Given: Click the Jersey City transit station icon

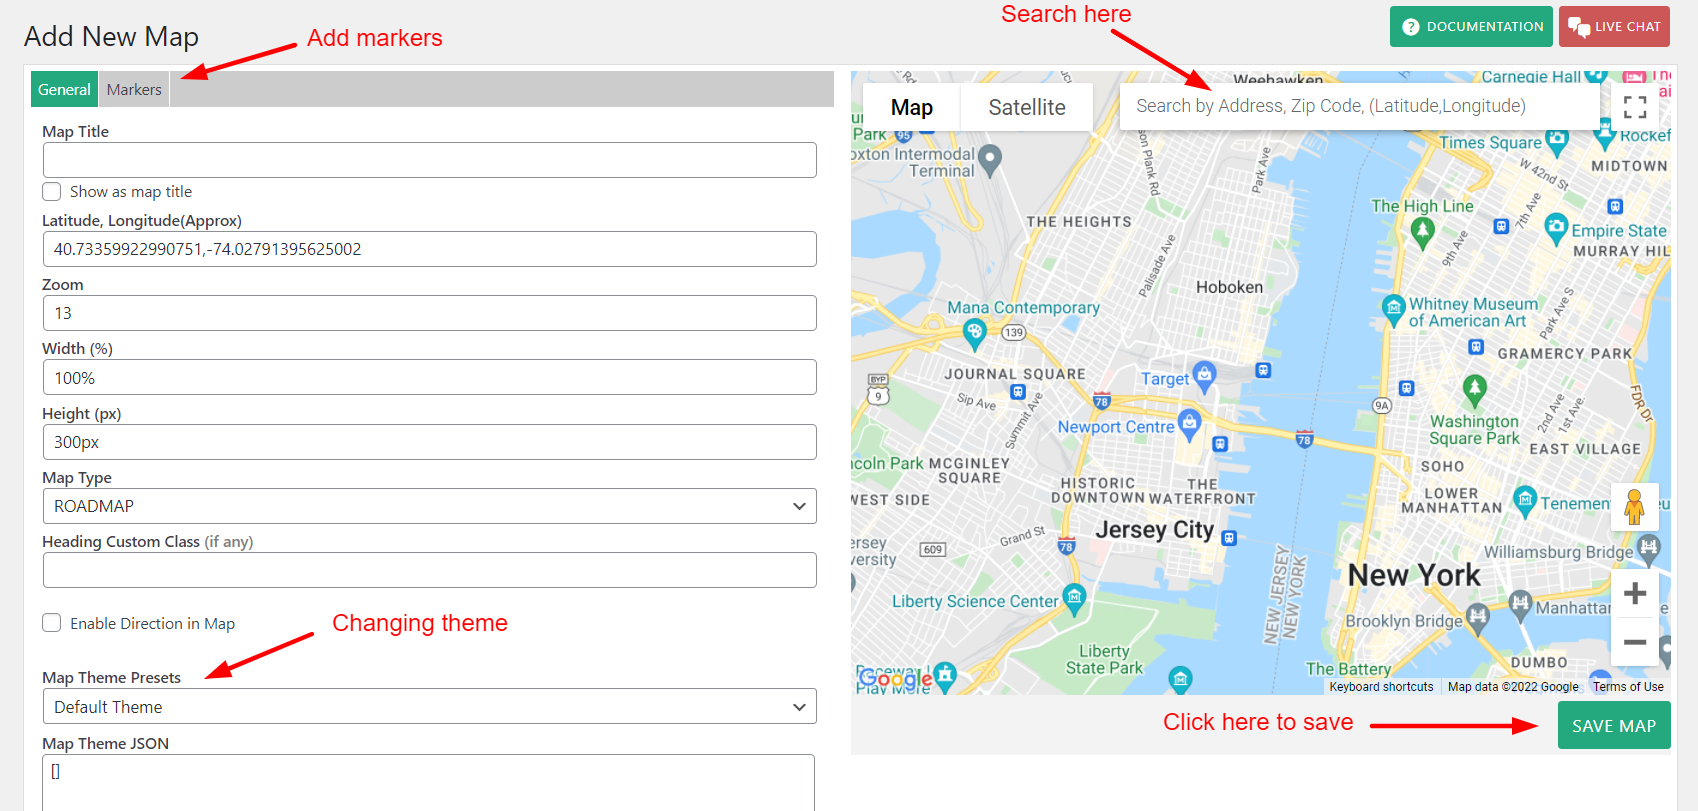Looking at the screenshot, I should 1230,538.
